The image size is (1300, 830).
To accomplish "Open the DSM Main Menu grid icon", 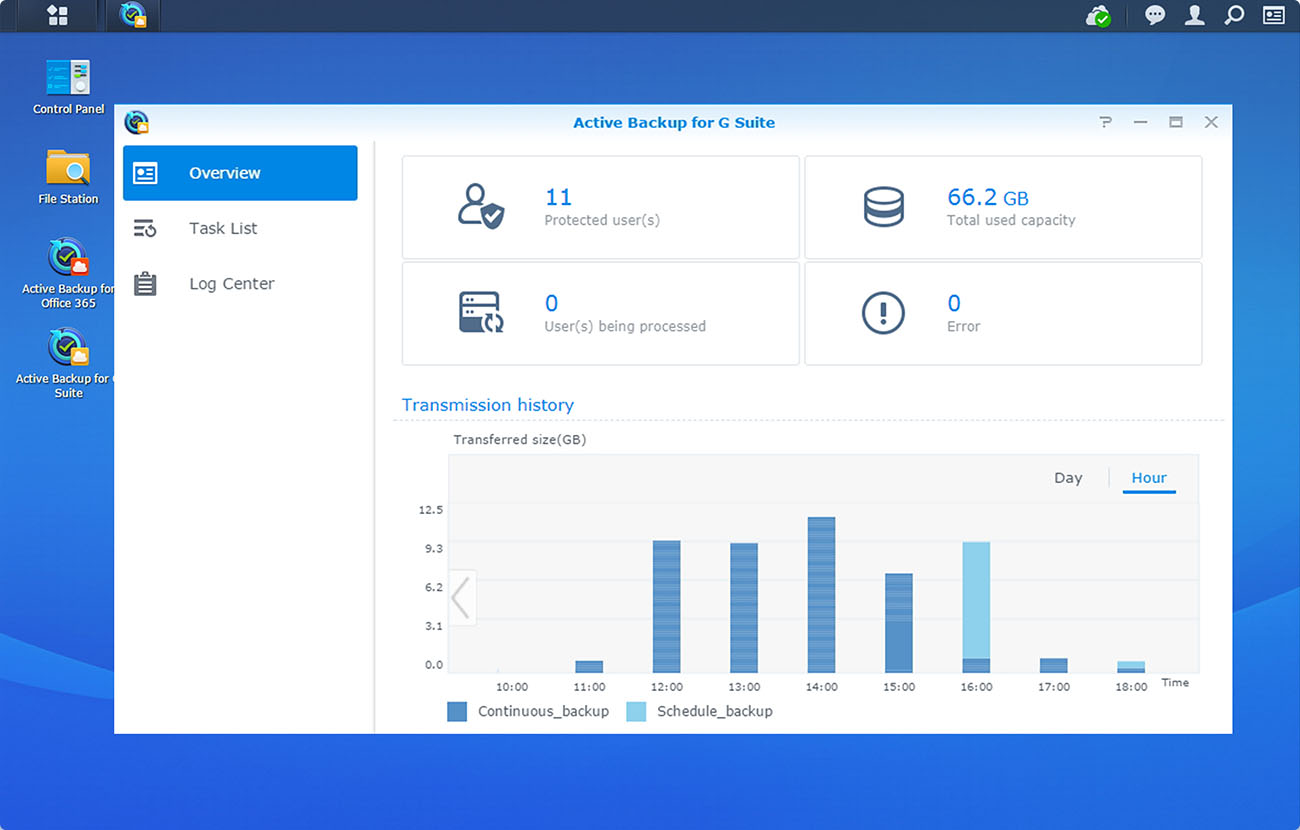I will (57, 15).
